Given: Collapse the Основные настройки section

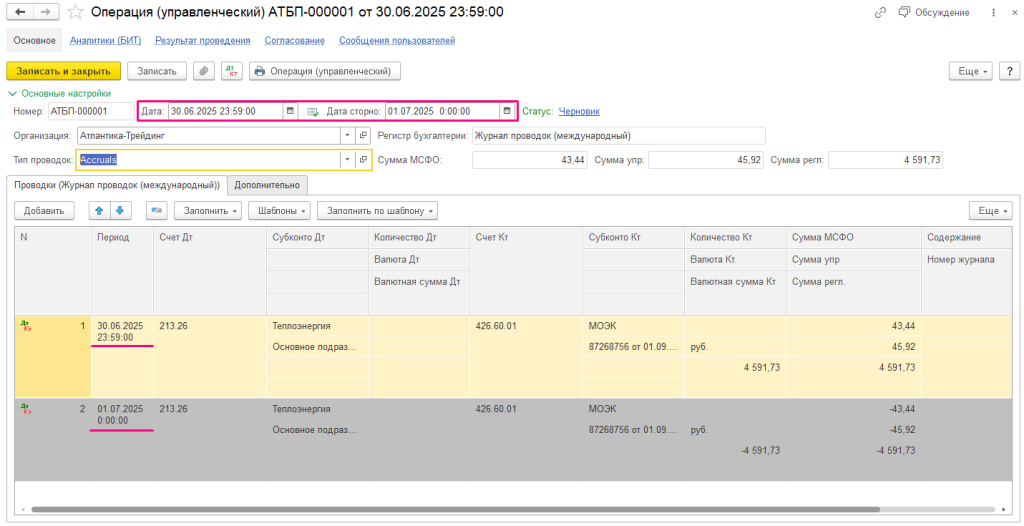Looking at the screenshot, I should [x=12, y=93].
